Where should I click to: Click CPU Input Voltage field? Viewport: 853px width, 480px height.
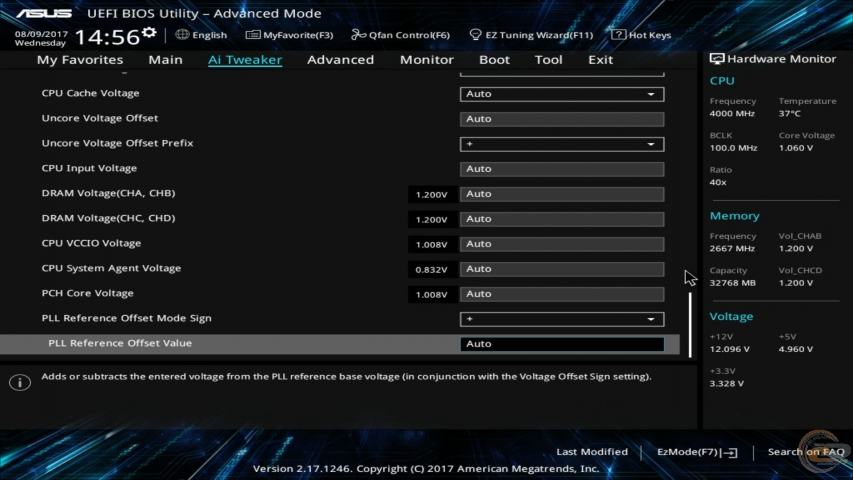[x=562, y=169]
